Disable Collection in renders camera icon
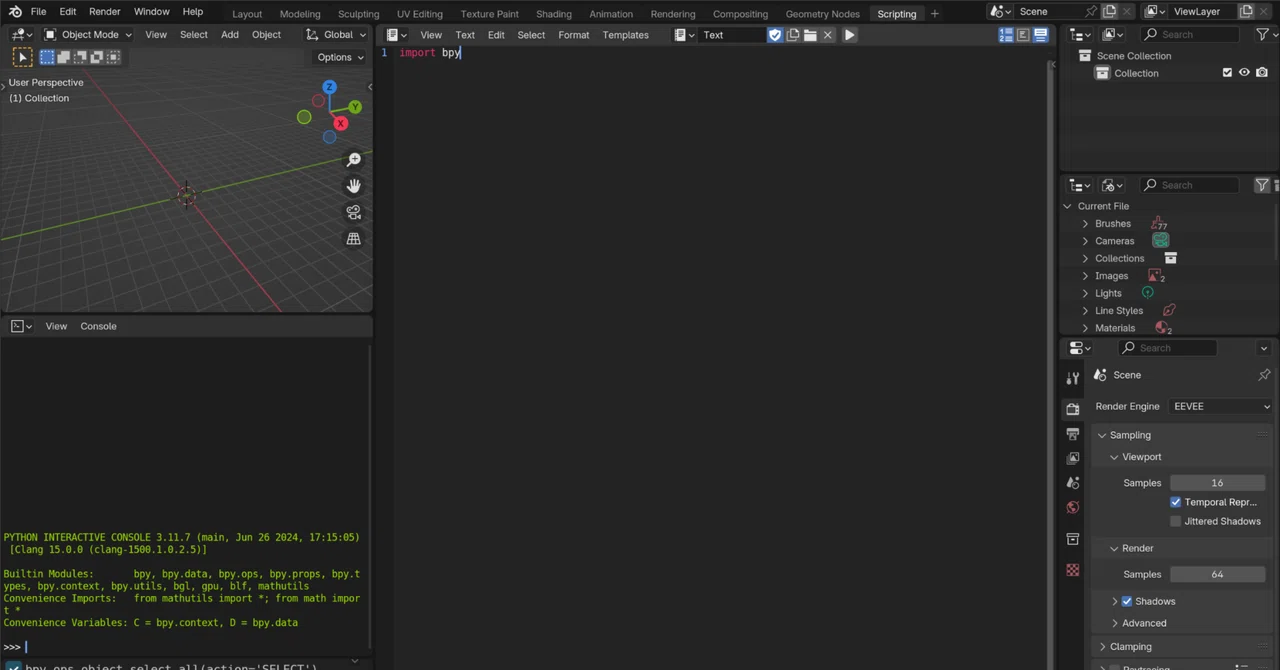Screen dimensions: 1280x670 [x=1262, y=73]
